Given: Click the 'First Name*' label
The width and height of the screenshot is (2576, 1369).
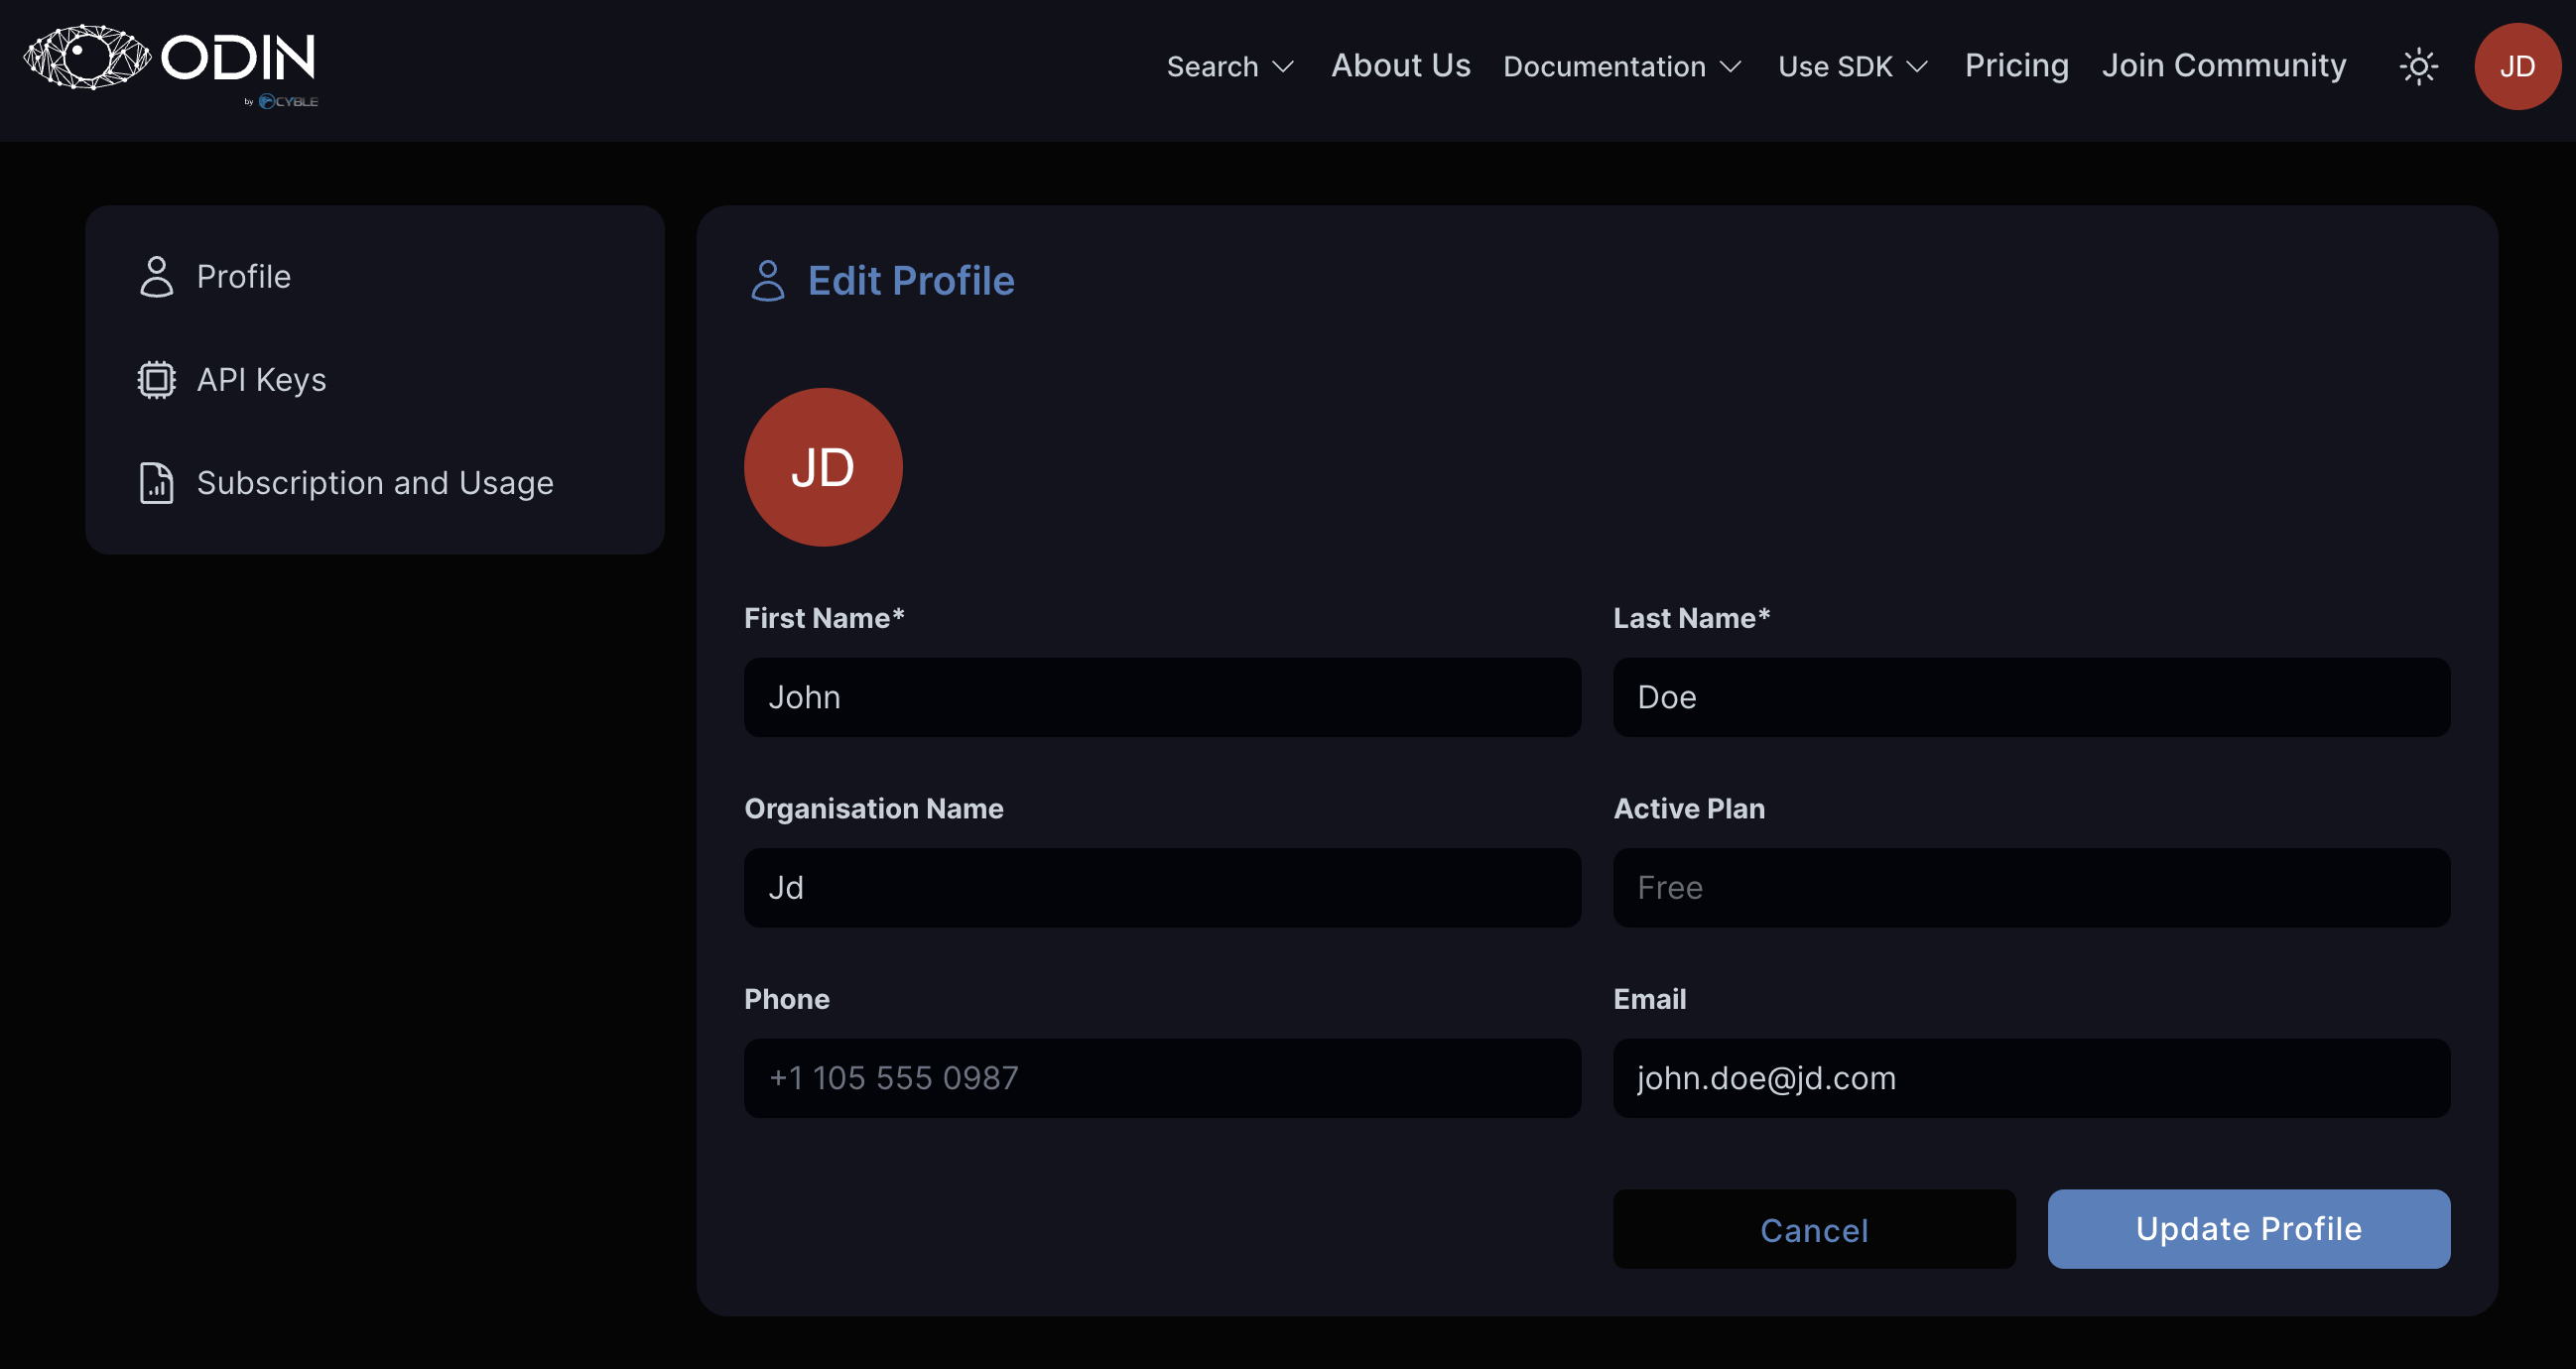Looking at the screenshot, I should pos(824,618).
